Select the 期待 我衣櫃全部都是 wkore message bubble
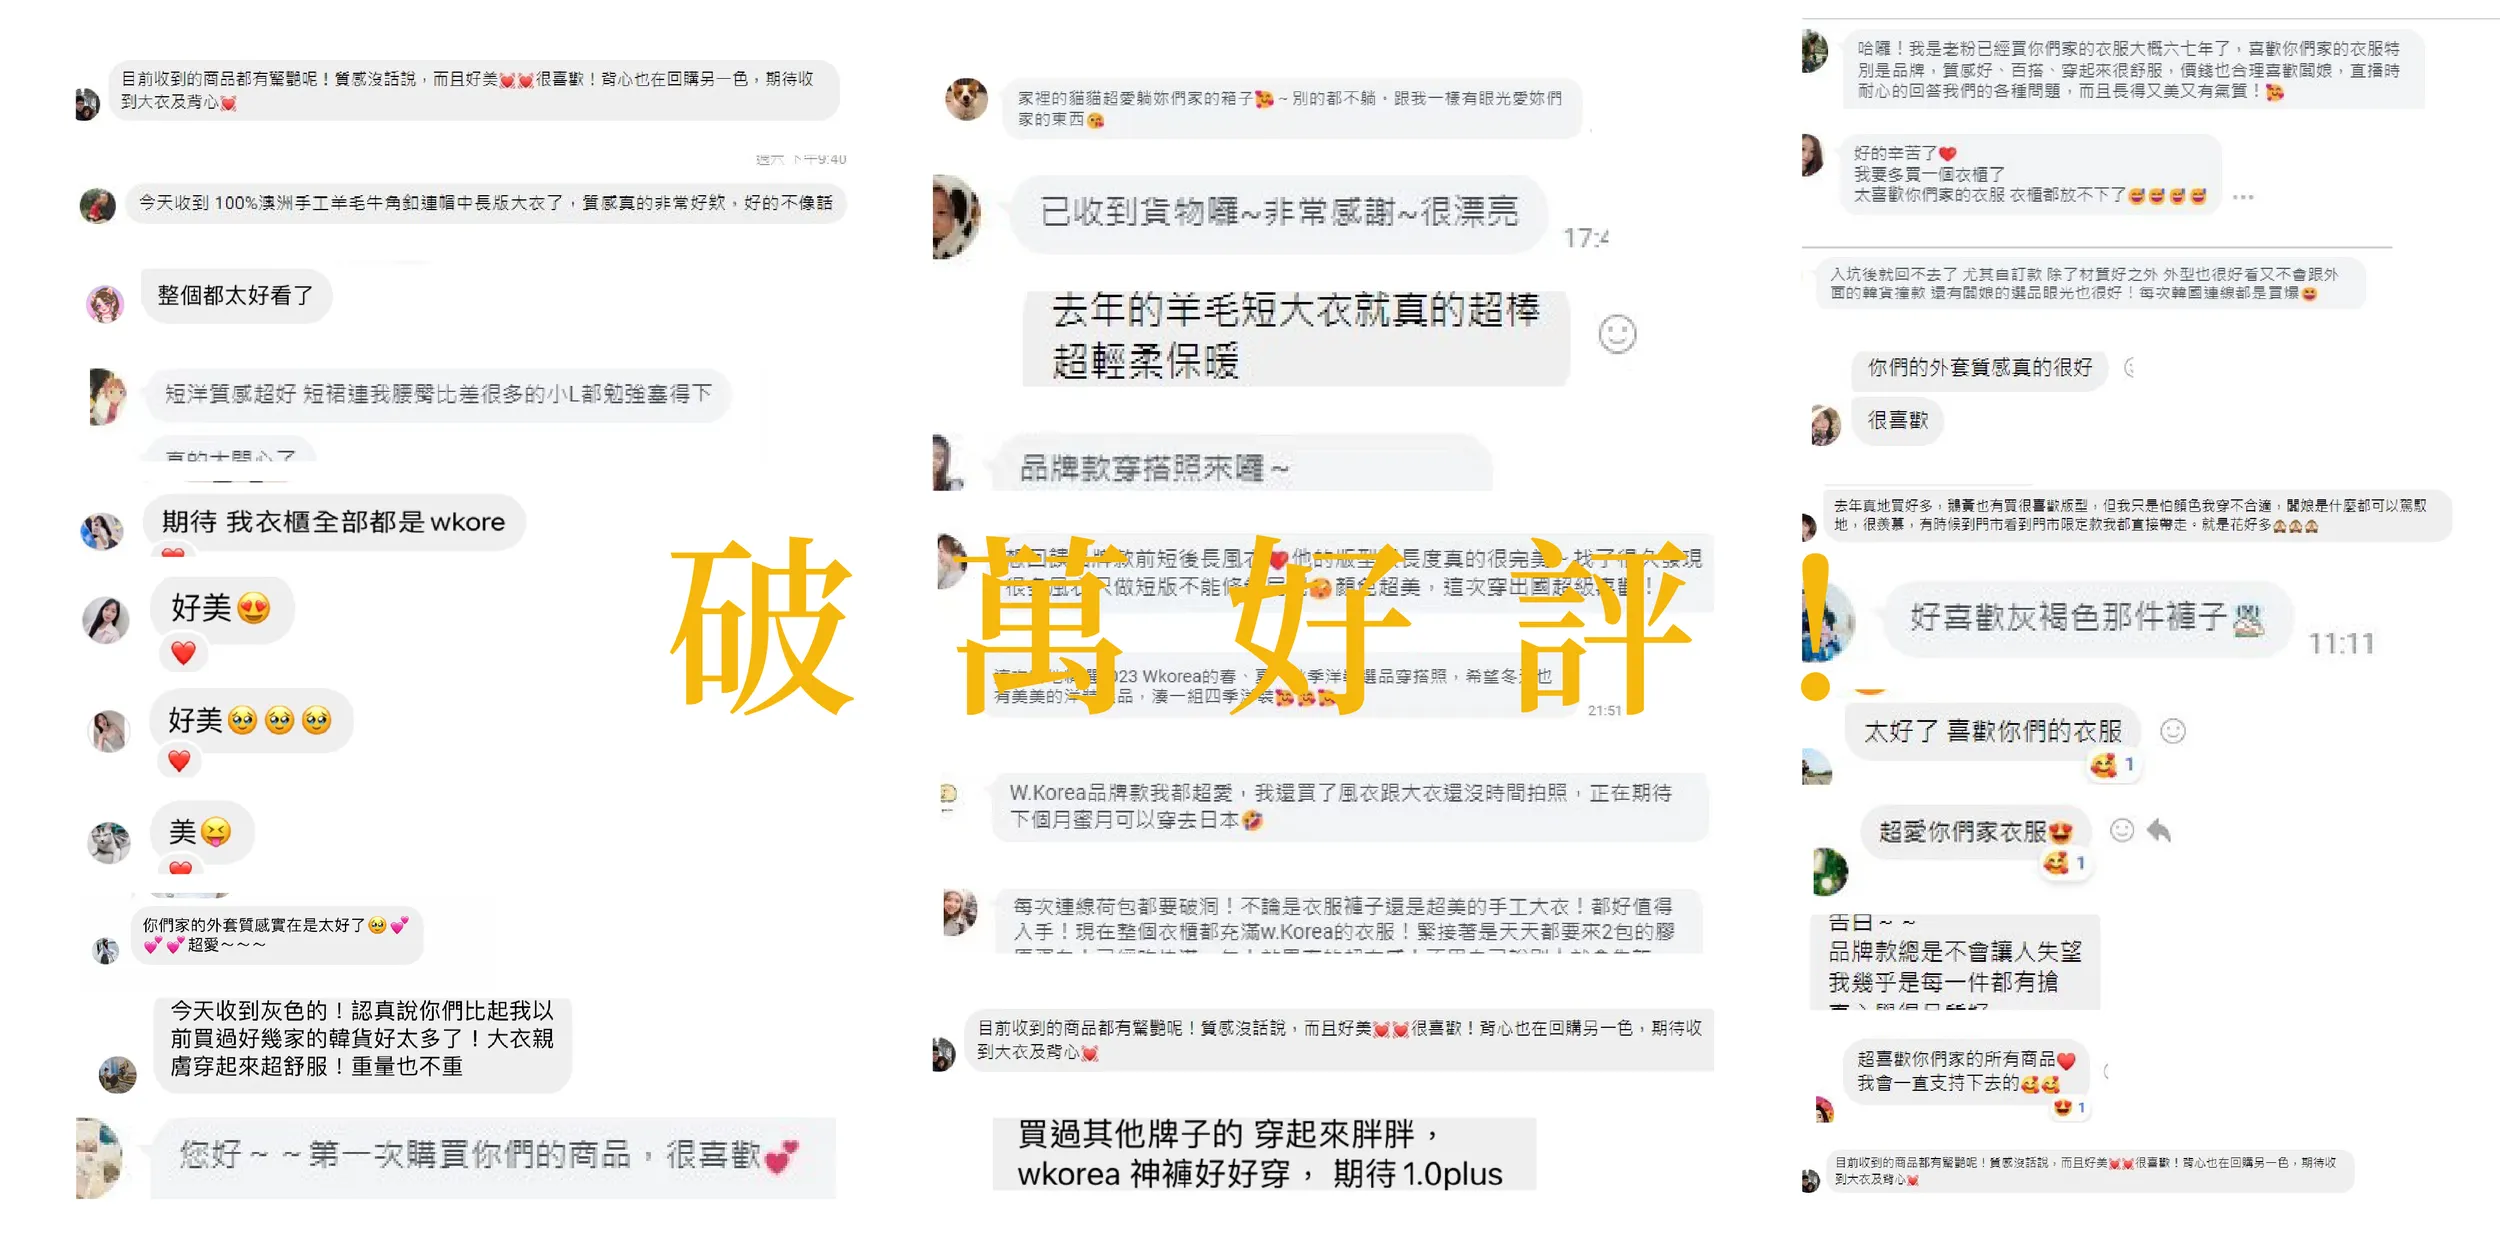Screen dimensions: 2500x1250 334,522
